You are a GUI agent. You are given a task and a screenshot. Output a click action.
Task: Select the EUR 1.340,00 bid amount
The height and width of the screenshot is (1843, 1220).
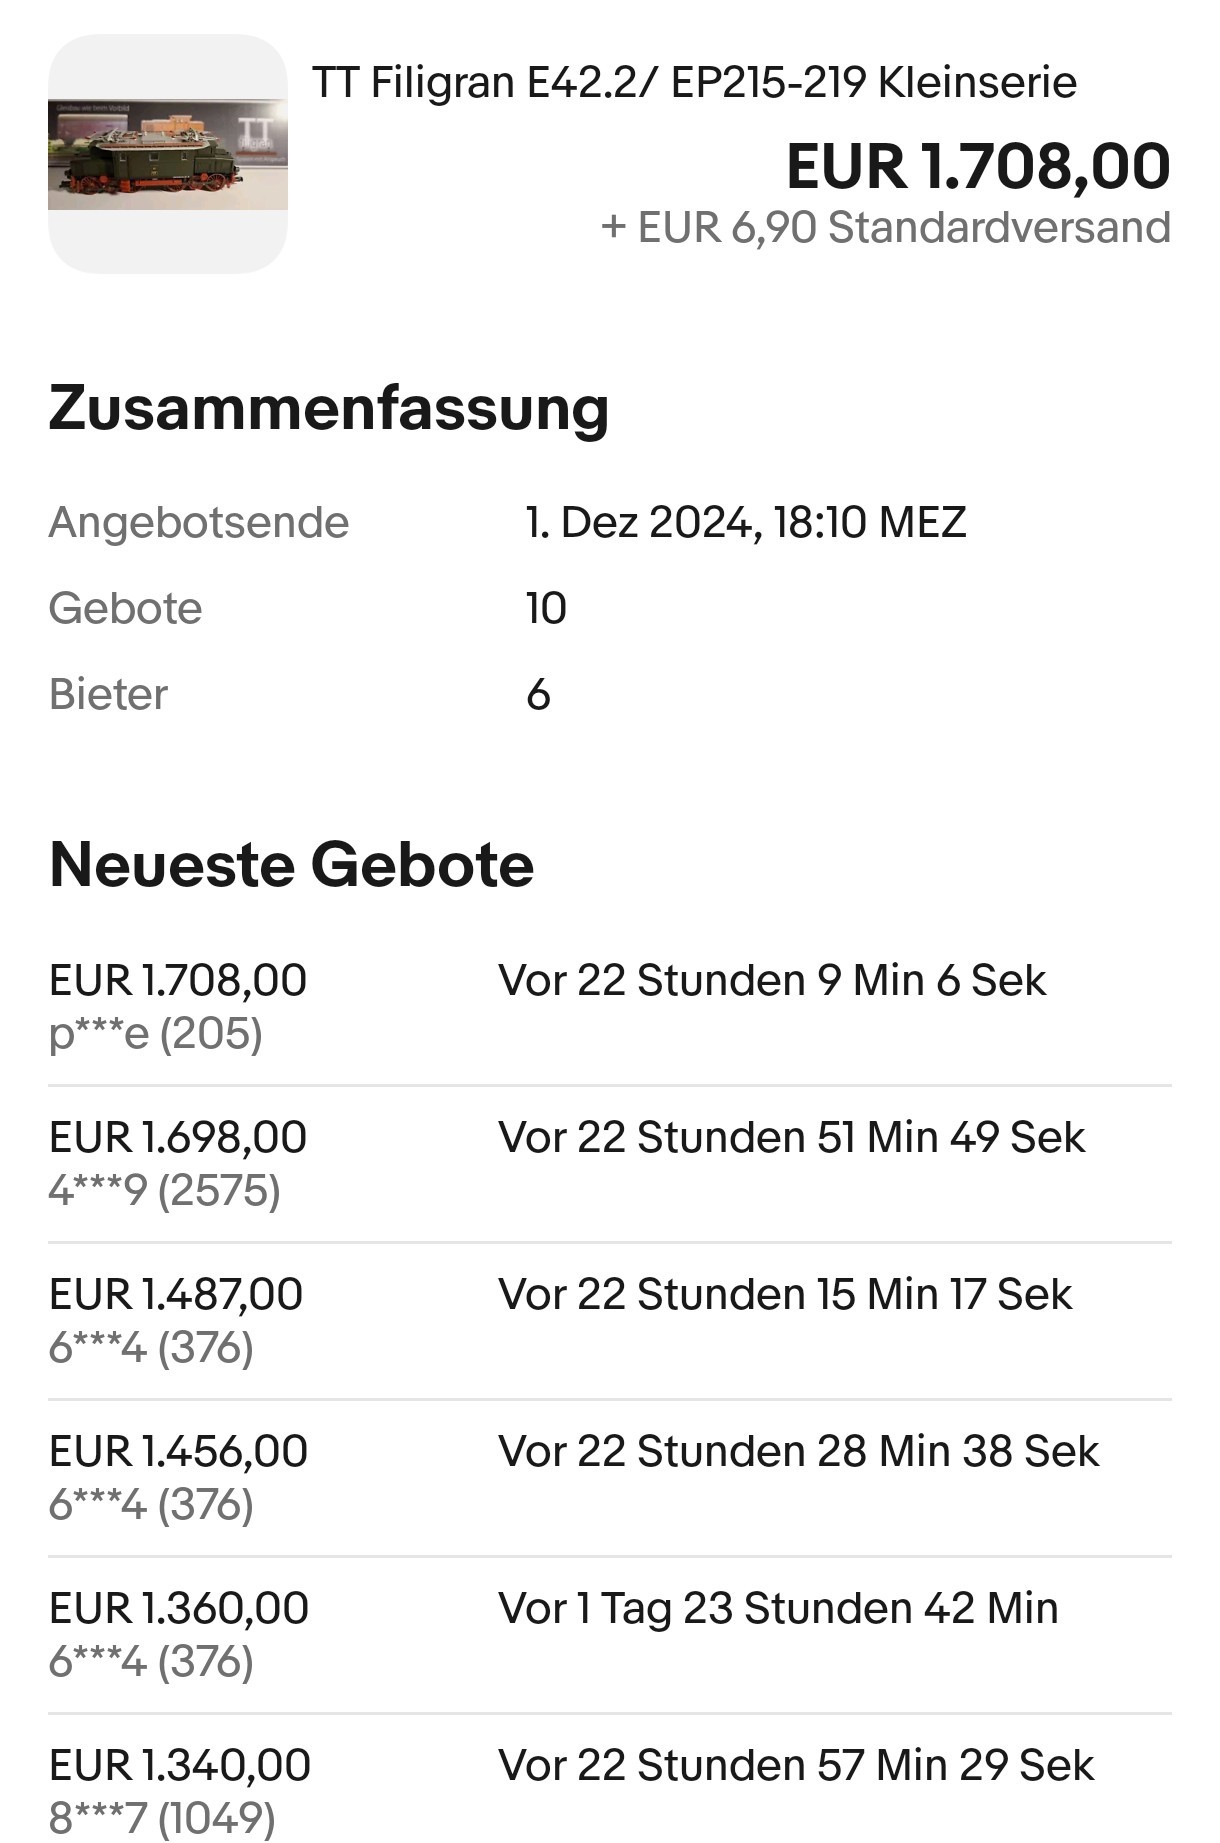tap(179, 1765)
